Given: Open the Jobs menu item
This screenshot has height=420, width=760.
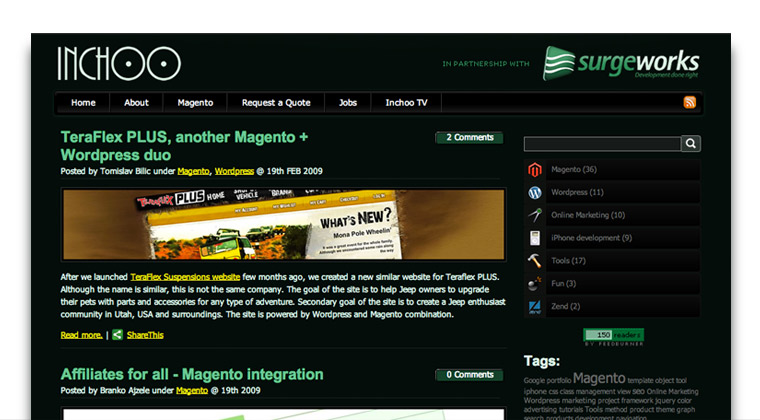Looking at the screenshot, I should coord(348,103).
